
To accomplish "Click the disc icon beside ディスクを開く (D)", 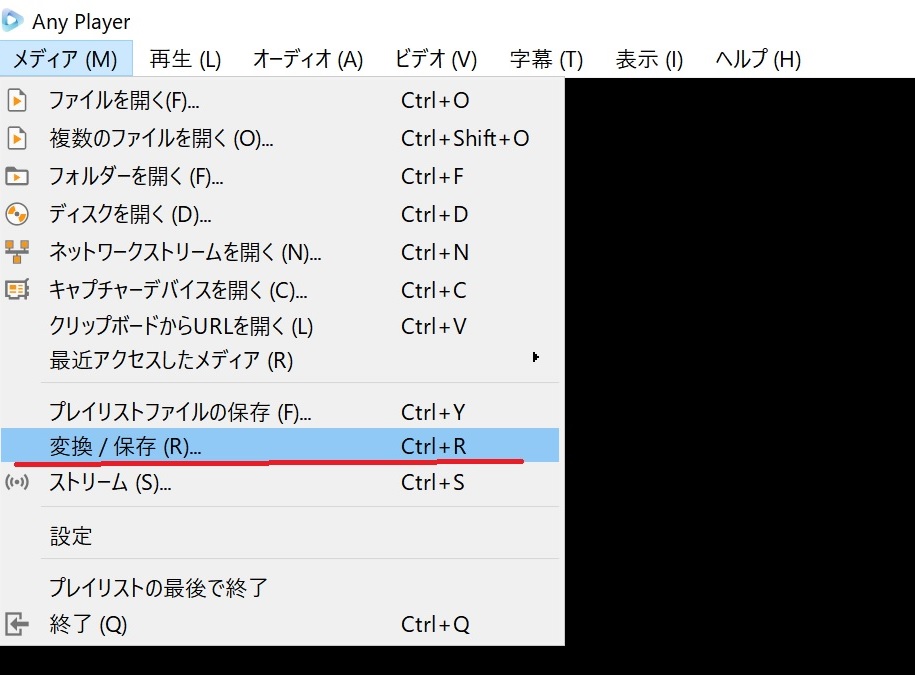I will (x=17, y=214).
